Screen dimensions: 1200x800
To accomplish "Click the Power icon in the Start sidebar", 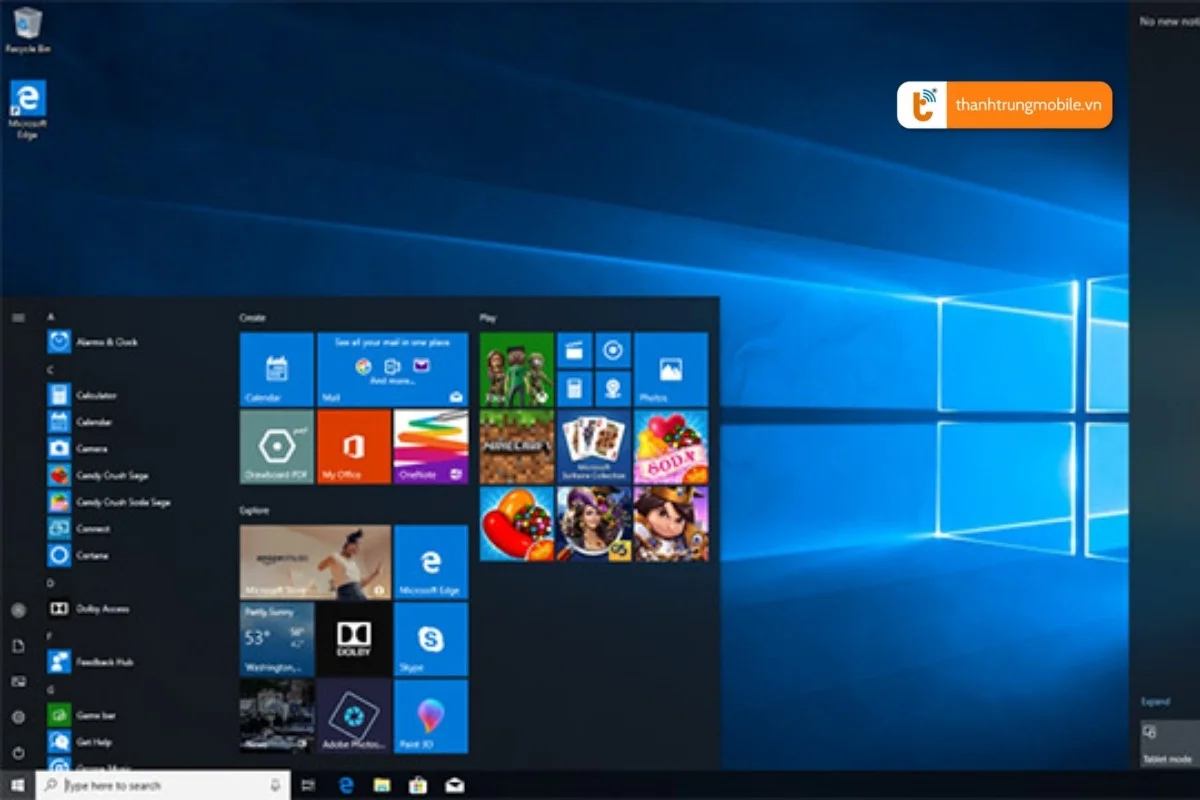I will coord(17,750).
